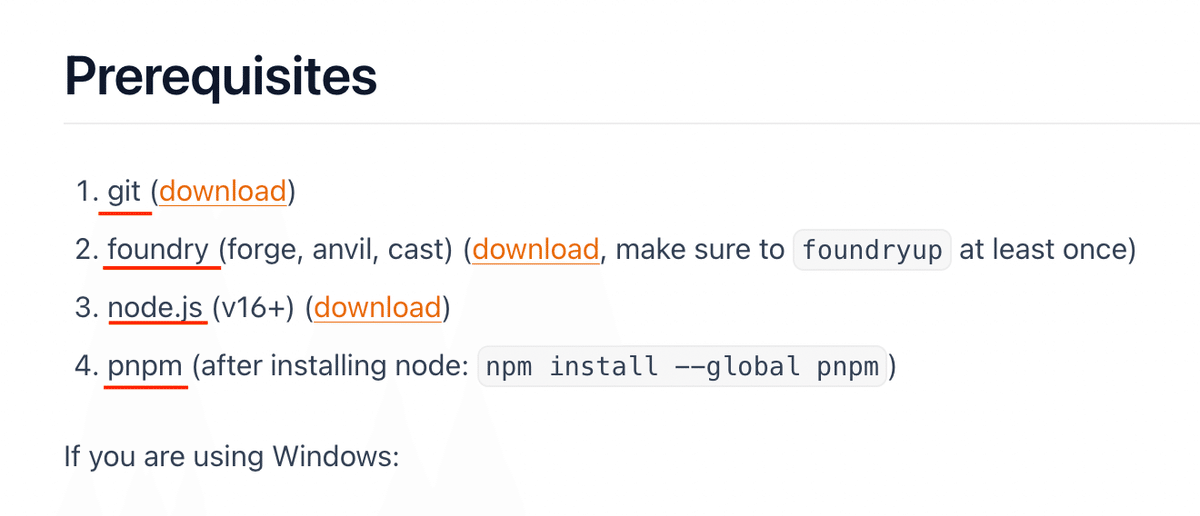Click the sentence If you are using Windows:

point(232,457)
